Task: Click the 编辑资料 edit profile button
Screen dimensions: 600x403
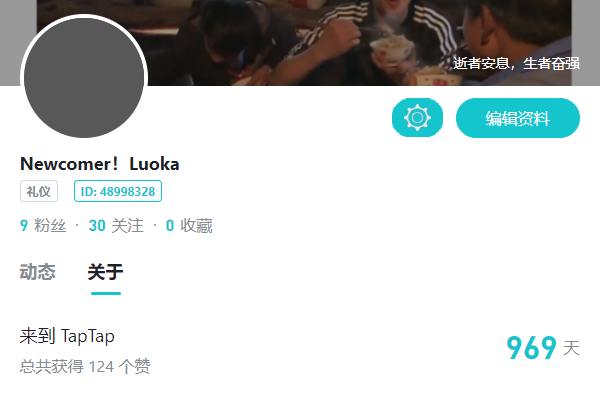Action: click(x=518, y=118)
